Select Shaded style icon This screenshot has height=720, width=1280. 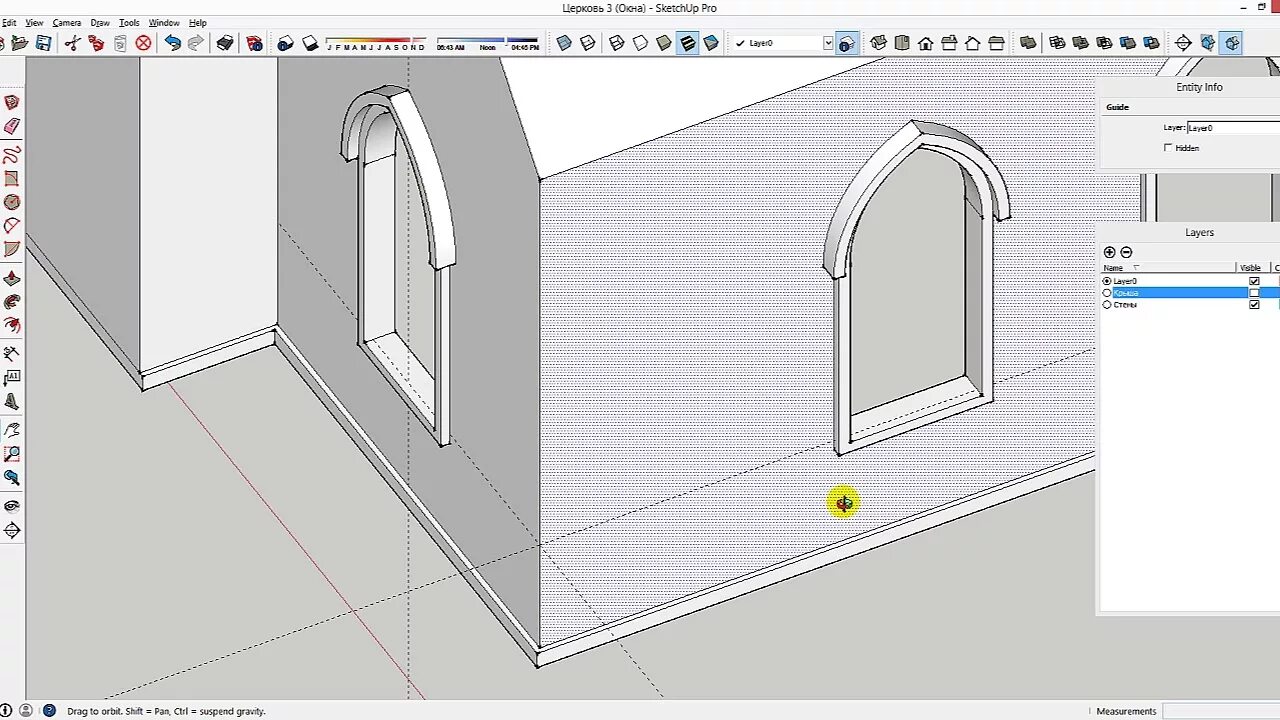click(x=663, y=43)
